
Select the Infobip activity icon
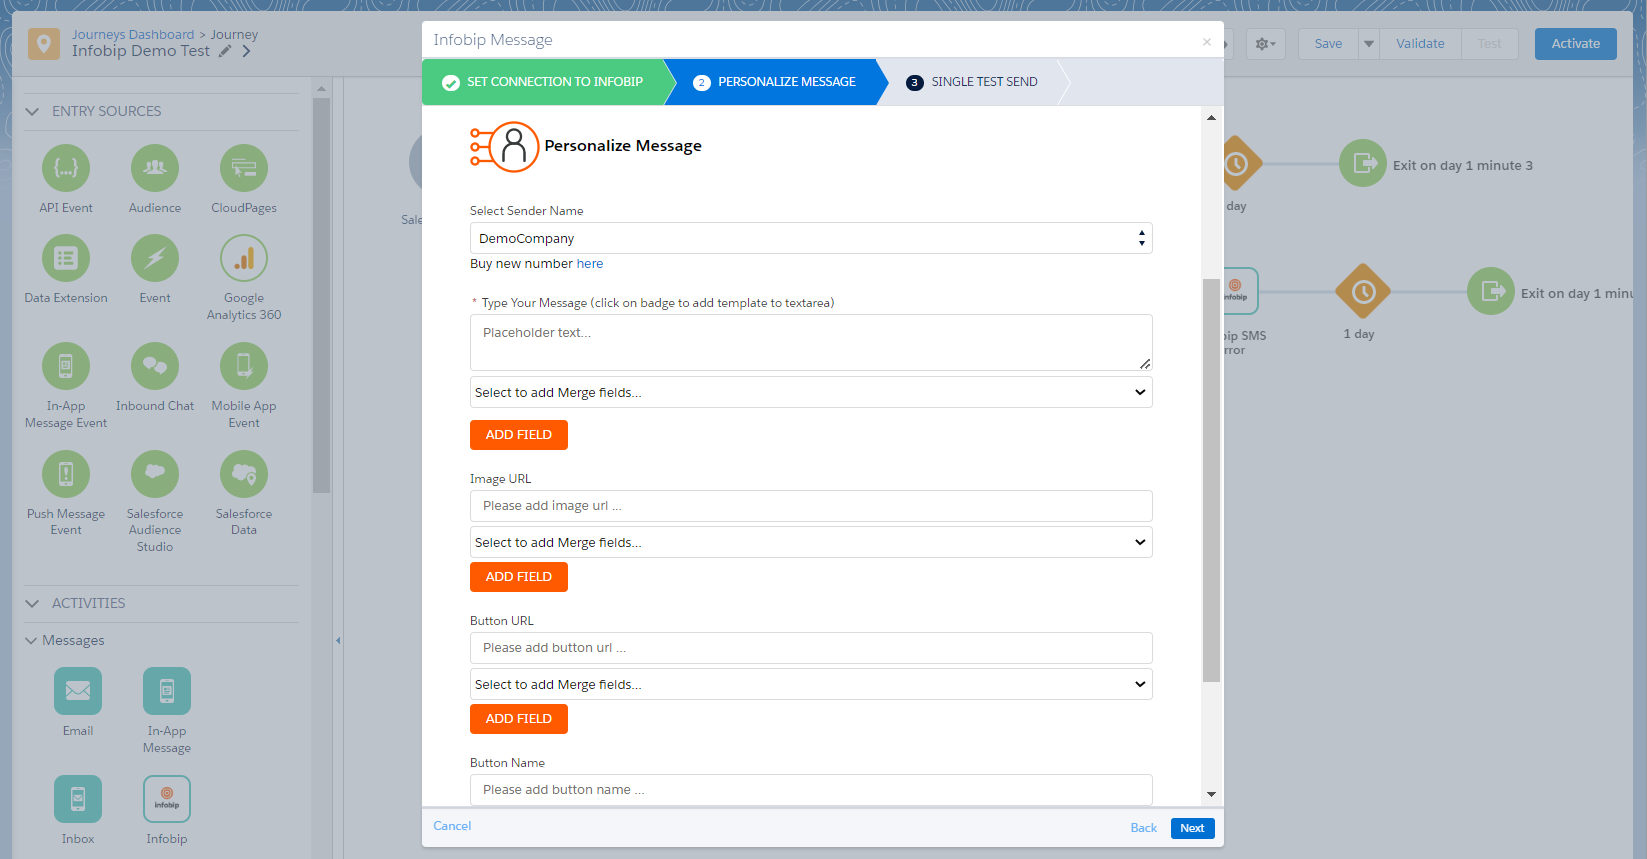point(167,799)
